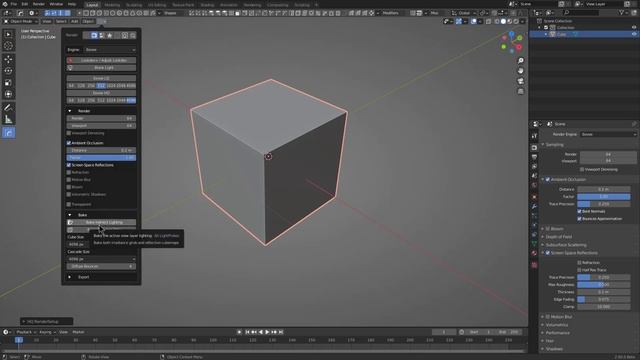Open Tool settings tab in properties

pos(534,136)
